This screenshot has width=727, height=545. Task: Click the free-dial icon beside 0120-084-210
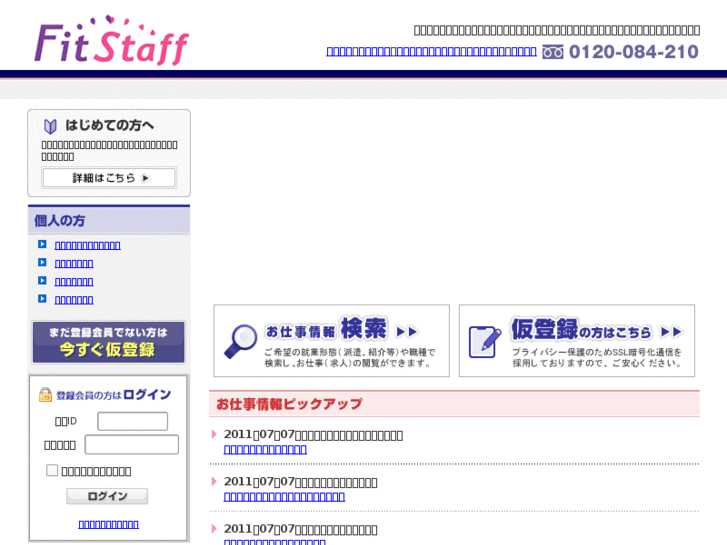tap(553, 52)
